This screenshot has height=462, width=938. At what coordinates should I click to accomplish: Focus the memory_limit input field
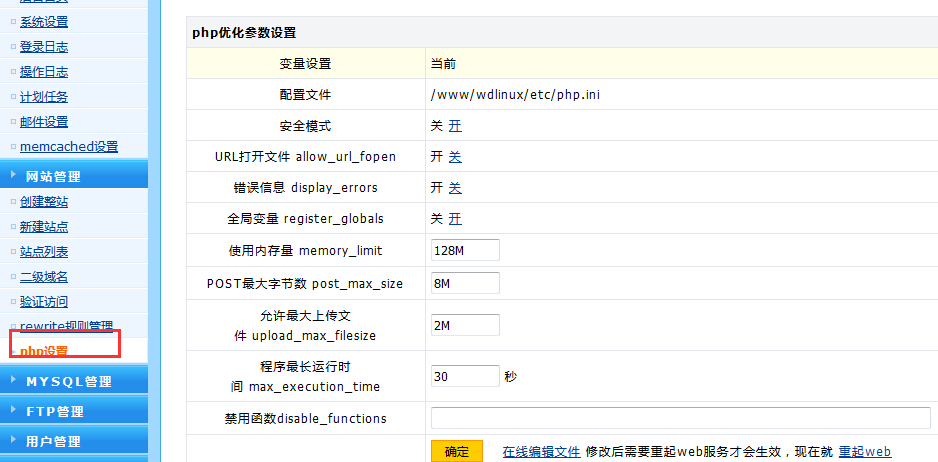click(x=465, y=250)
